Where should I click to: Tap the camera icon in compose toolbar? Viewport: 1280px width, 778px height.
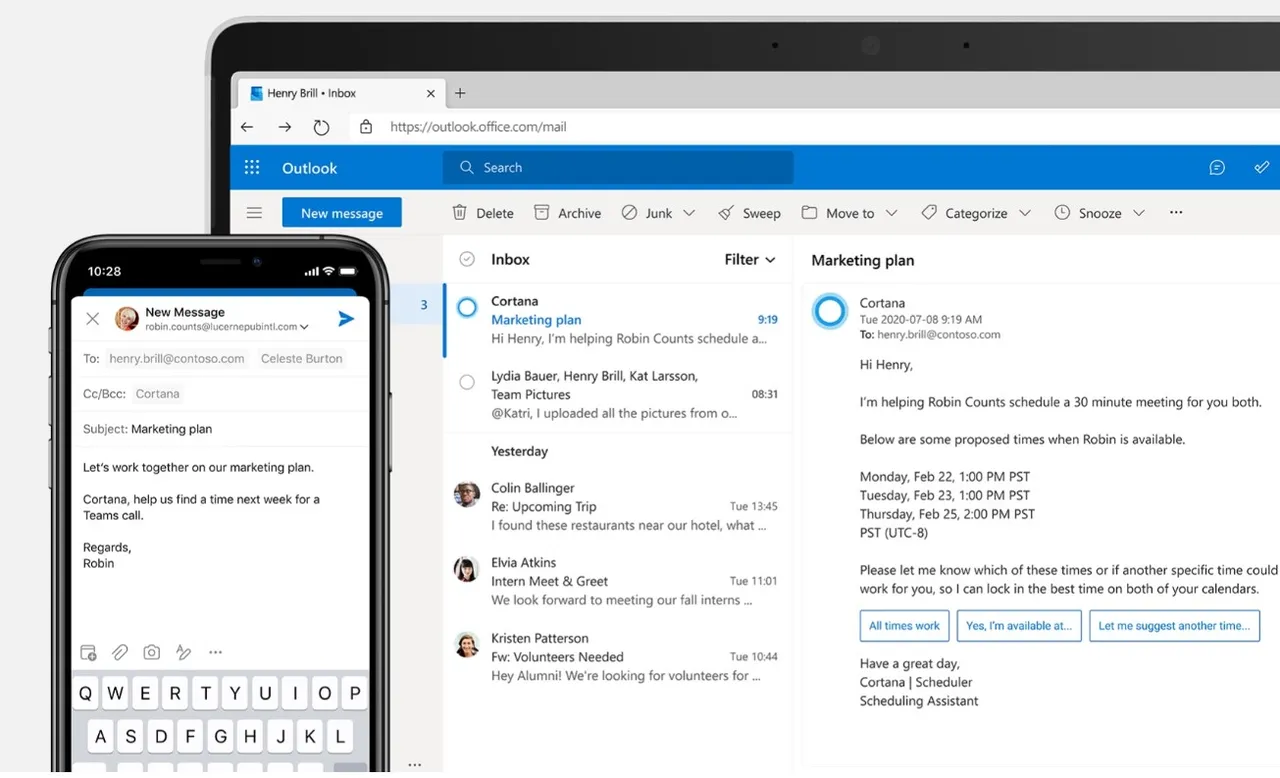point(152,652)
